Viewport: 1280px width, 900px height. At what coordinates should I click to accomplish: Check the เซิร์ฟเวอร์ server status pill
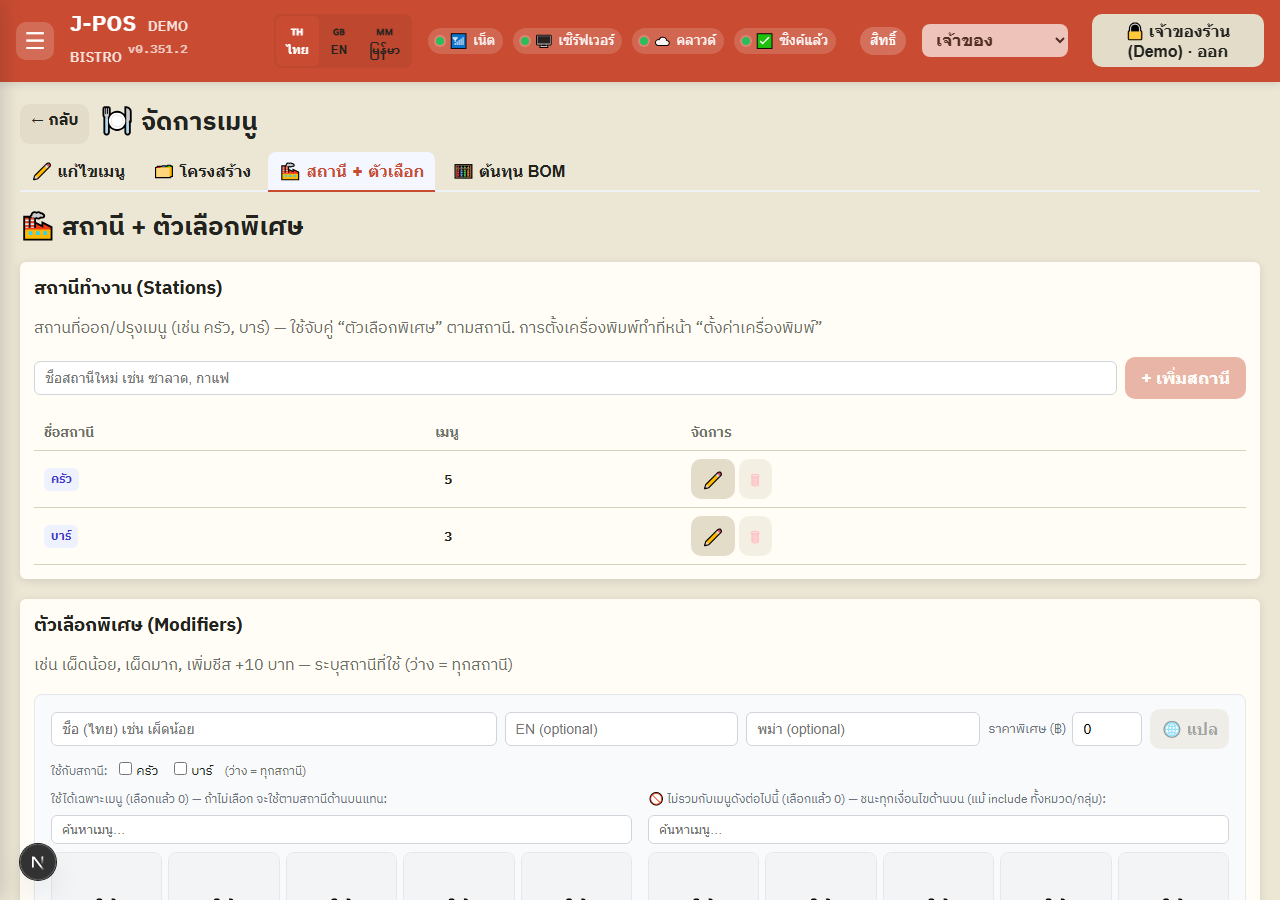pos(568,41)
